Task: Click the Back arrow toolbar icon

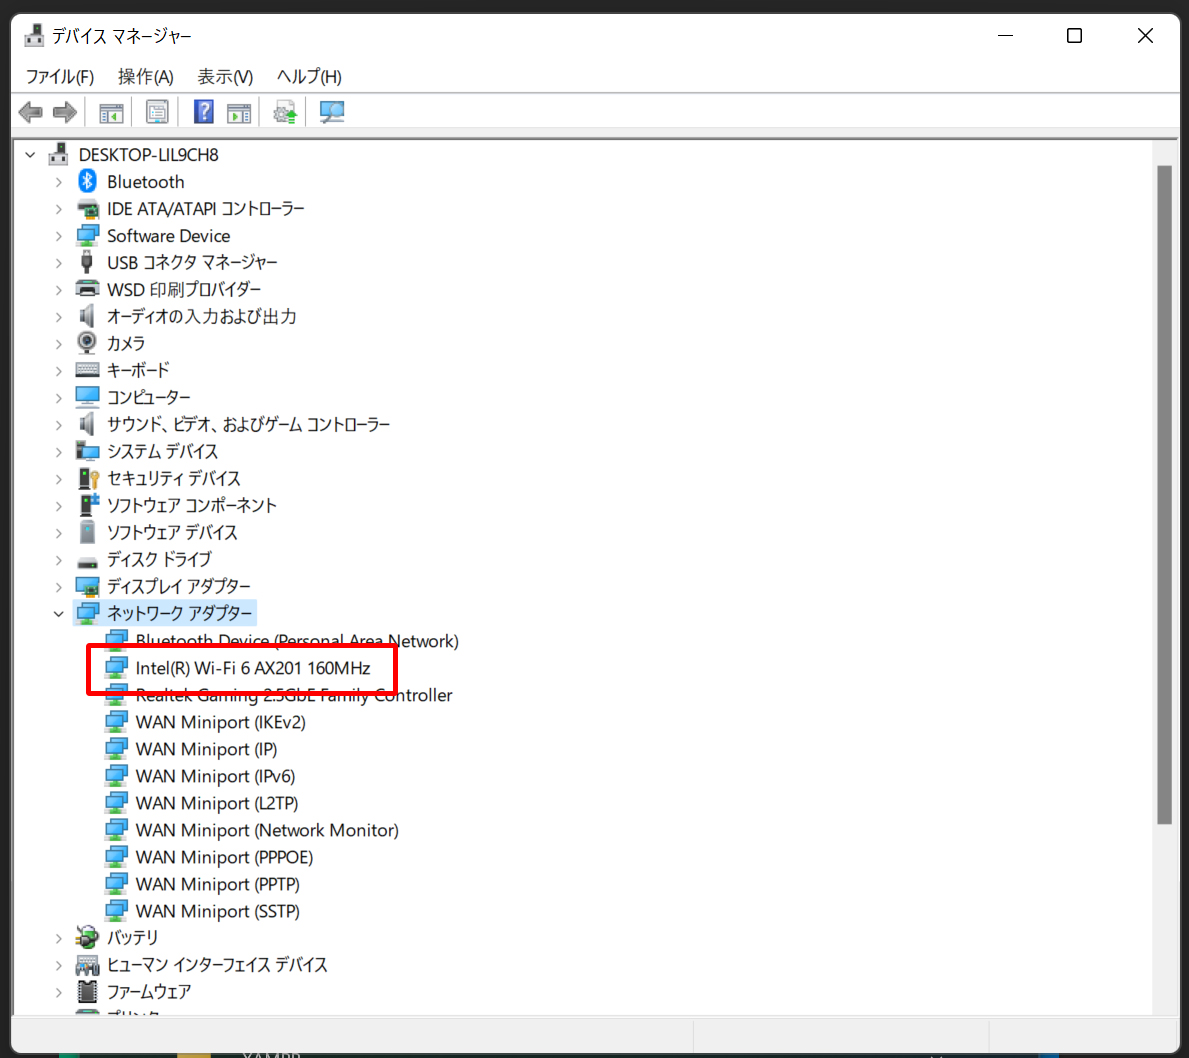Action: (x=30, y=112)
